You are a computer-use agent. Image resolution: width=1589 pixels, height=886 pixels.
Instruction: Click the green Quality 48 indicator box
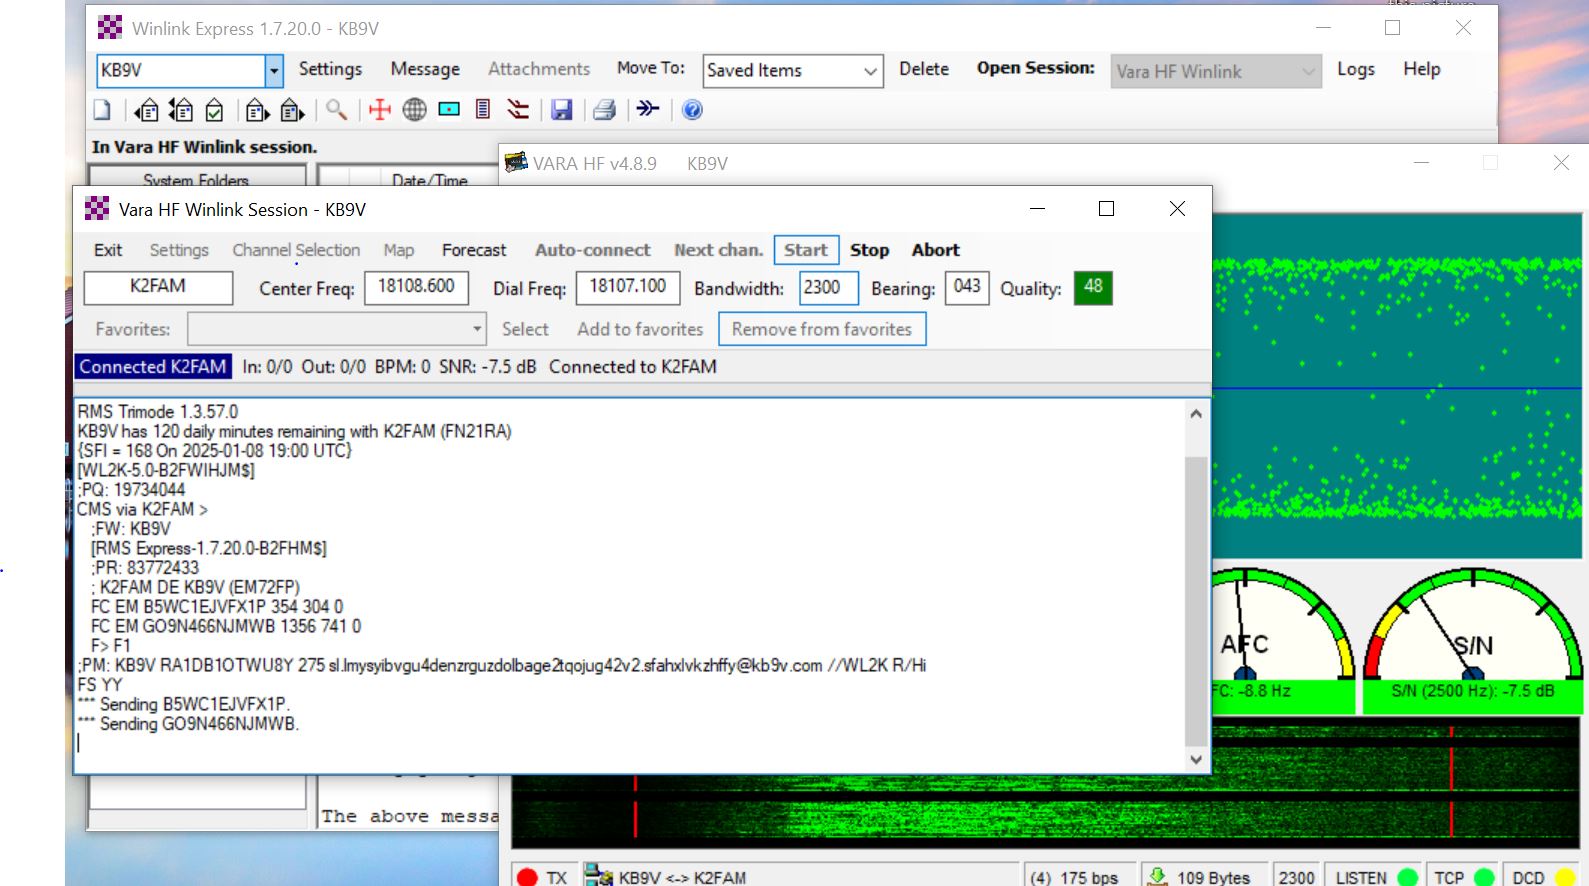pos(1093,288)
